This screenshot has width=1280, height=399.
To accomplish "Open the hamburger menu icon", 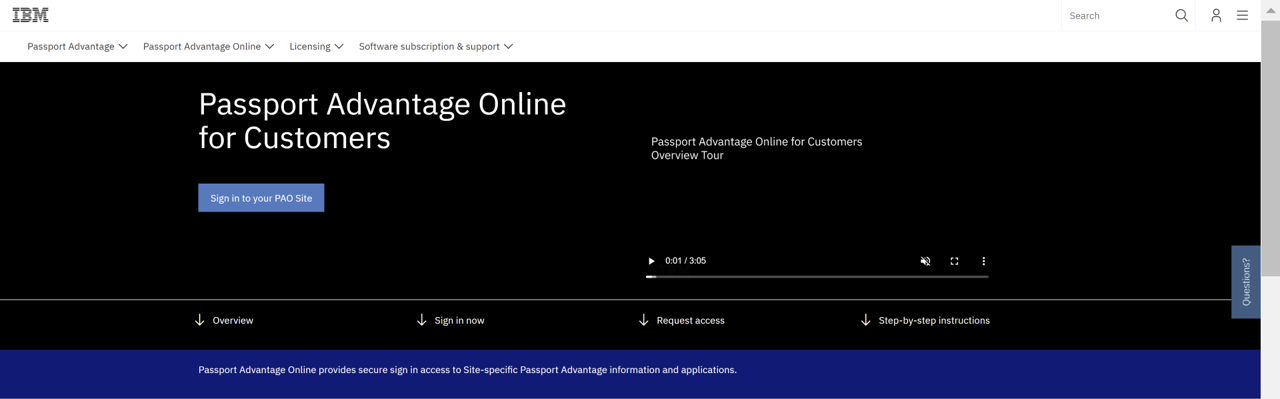I will tap(1242, 15).
